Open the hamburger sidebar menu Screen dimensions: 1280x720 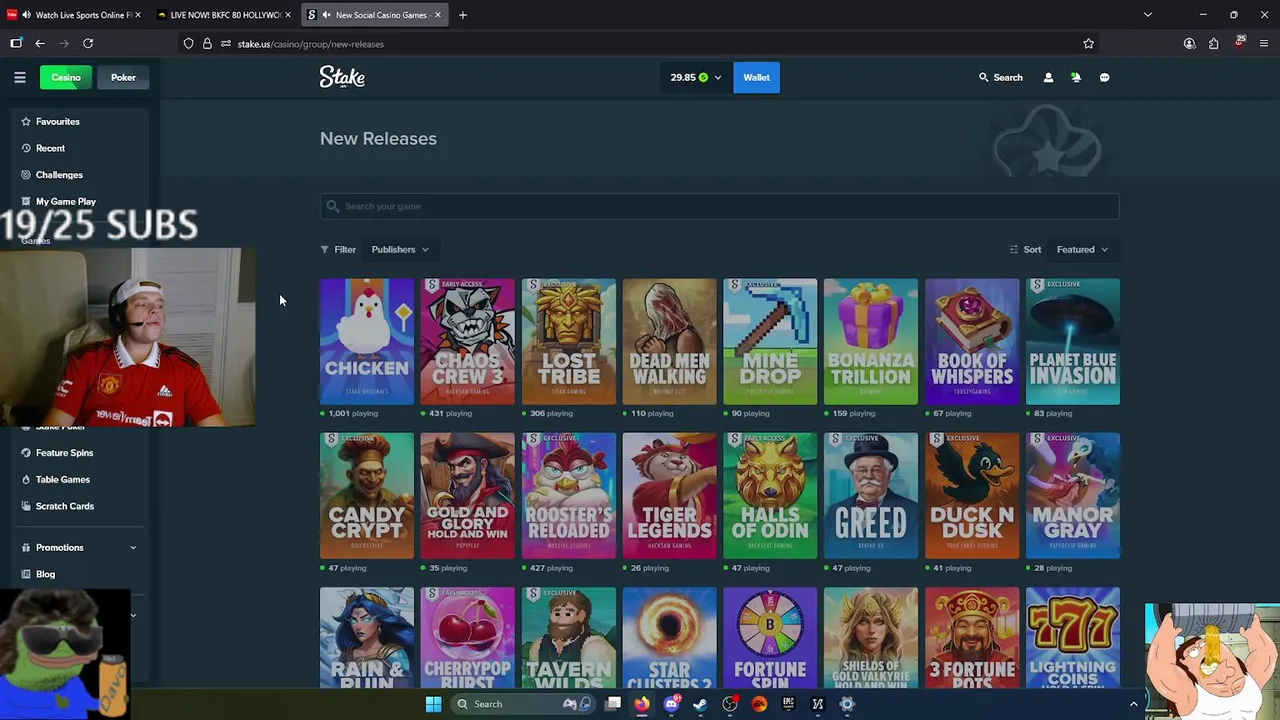point(19,77)
